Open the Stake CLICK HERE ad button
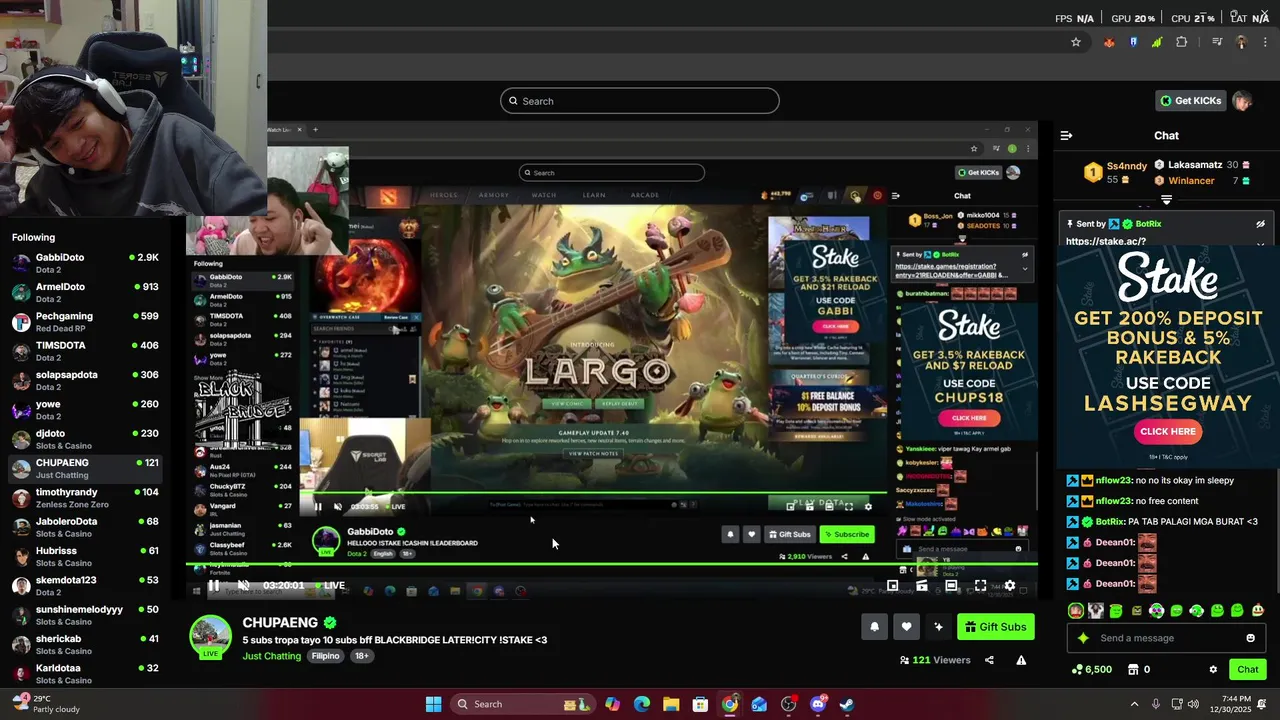 (x=1168, y=432)
